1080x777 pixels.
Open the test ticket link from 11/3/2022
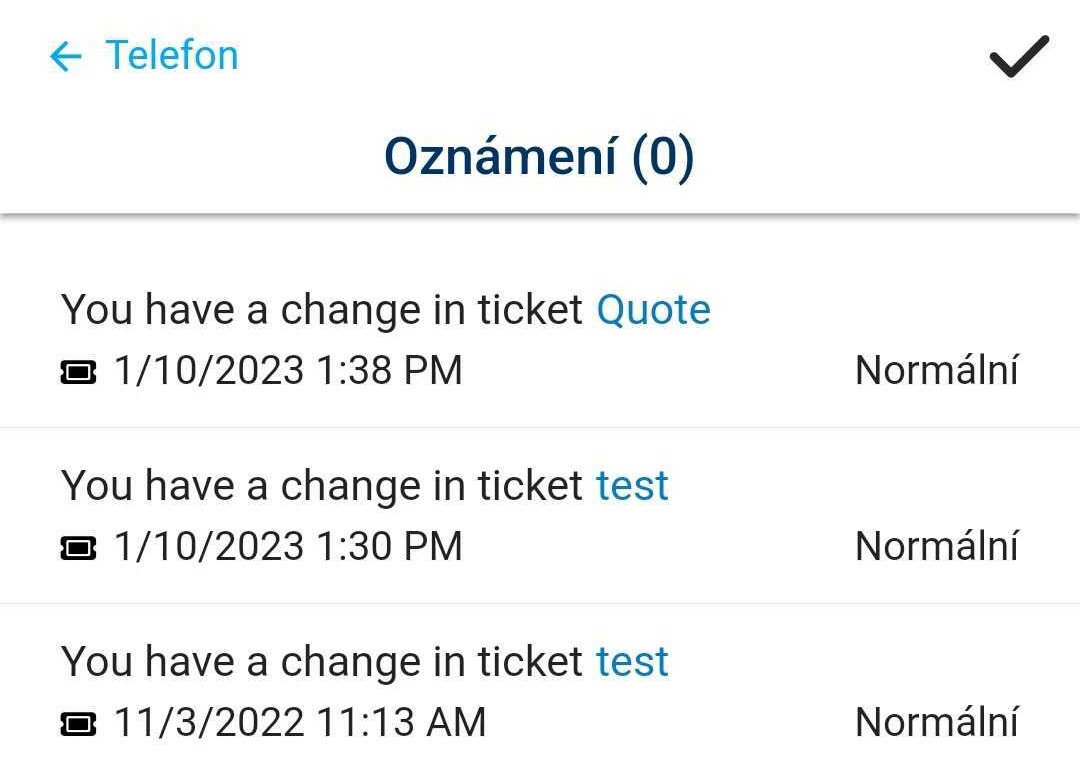click(x=632, y=662)
